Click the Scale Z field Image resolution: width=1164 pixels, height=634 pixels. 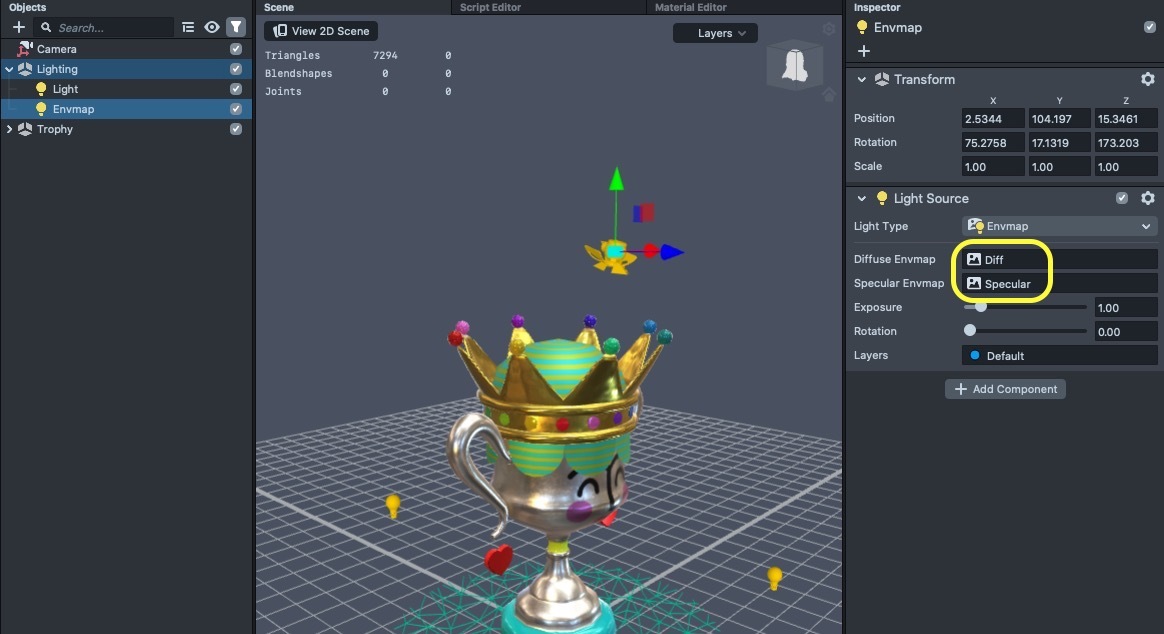(x=1125, y=167)
